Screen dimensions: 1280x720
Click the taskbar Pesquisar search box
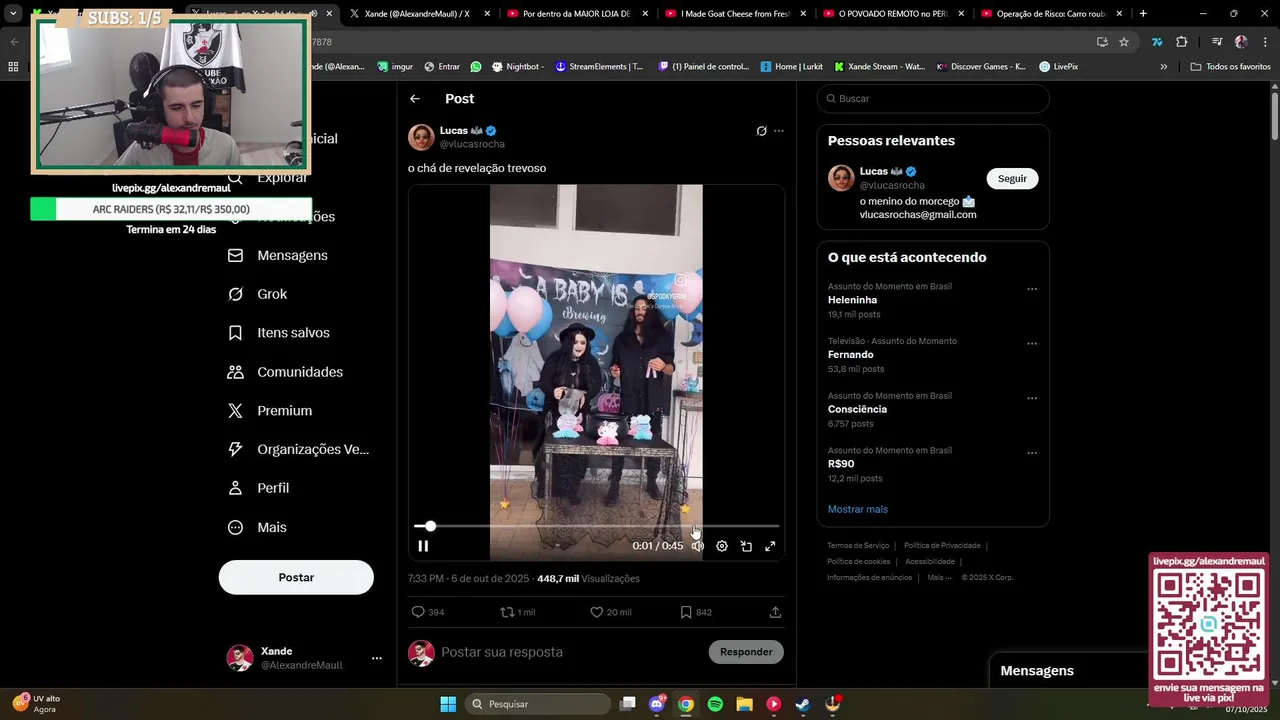click(x=539, y=704)
